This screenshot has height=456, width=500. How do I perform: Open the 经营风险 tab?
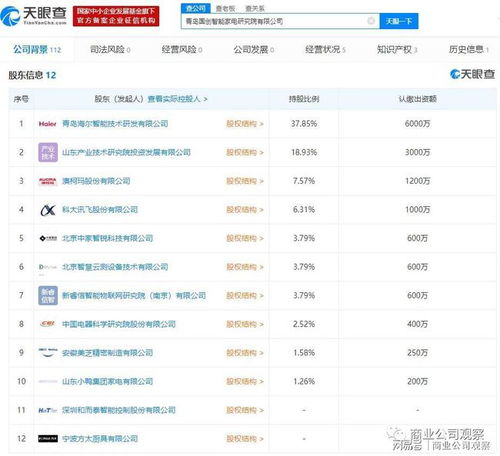click(x=182, y=50)
